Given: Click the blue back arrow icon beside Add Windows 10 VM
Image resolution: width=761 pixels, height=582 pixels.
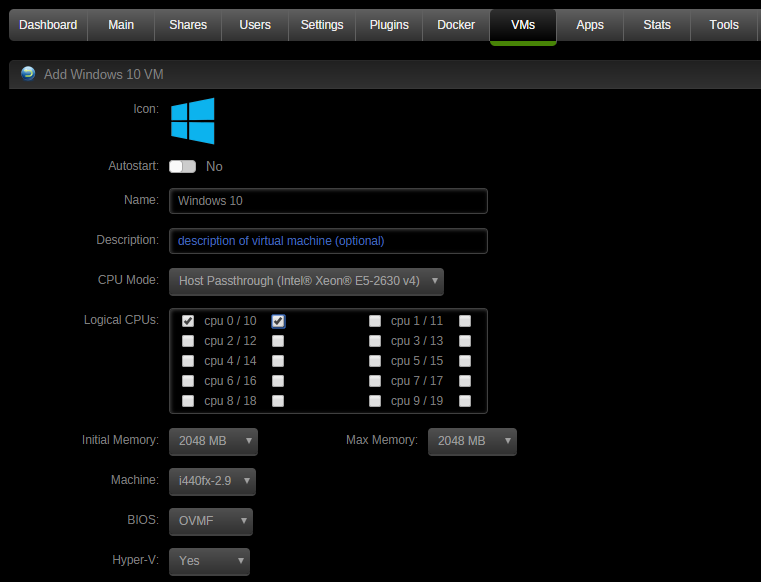Looking at the screenshot, I should tap(28, 73).
